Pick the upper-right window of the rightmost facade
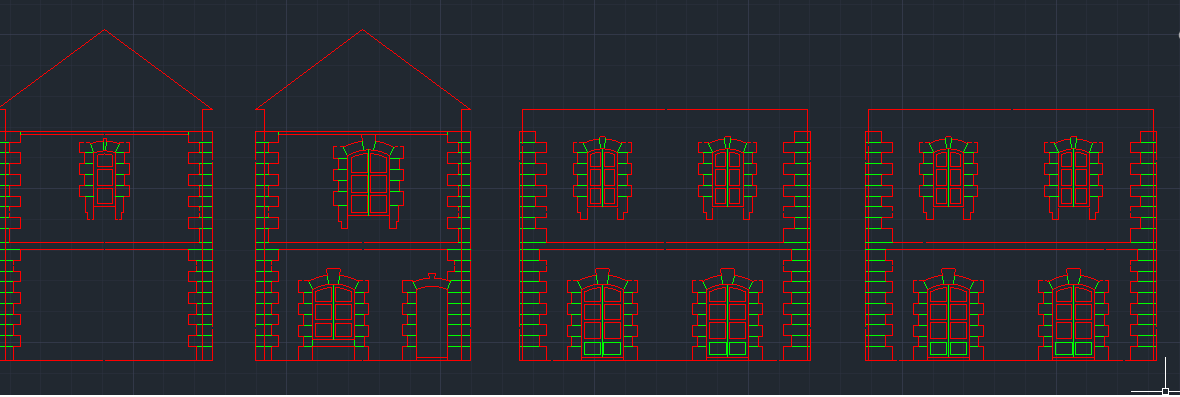The height and width of the screenshot is (397, 1180). coord(1073,178)
